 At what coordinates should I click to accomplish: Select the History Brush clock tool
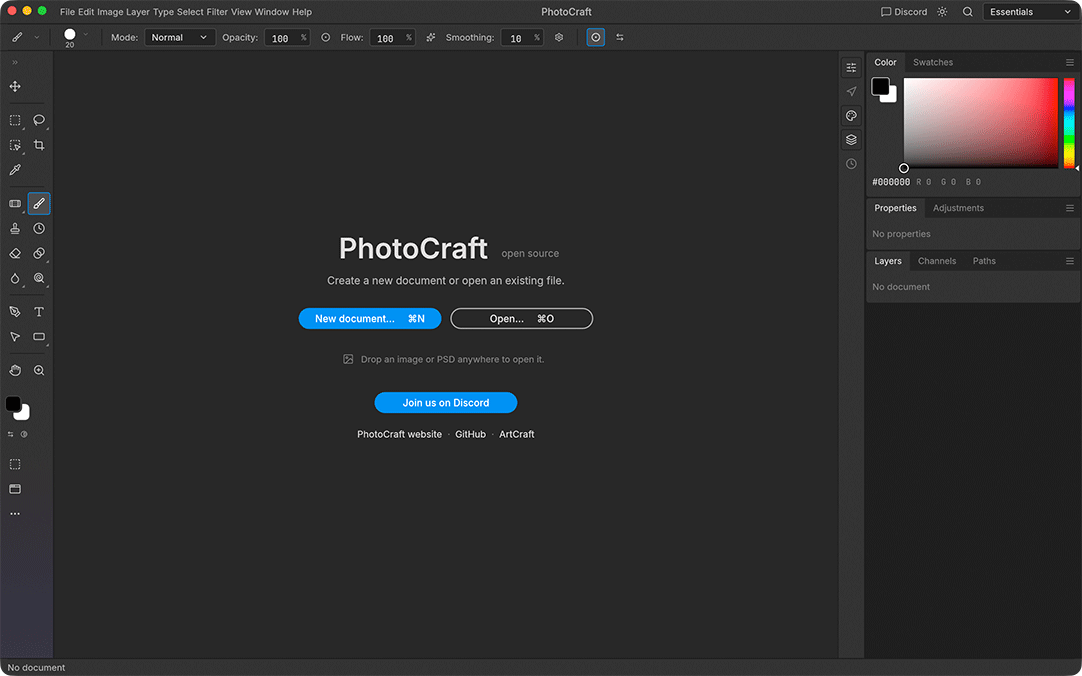pos(39,228)
